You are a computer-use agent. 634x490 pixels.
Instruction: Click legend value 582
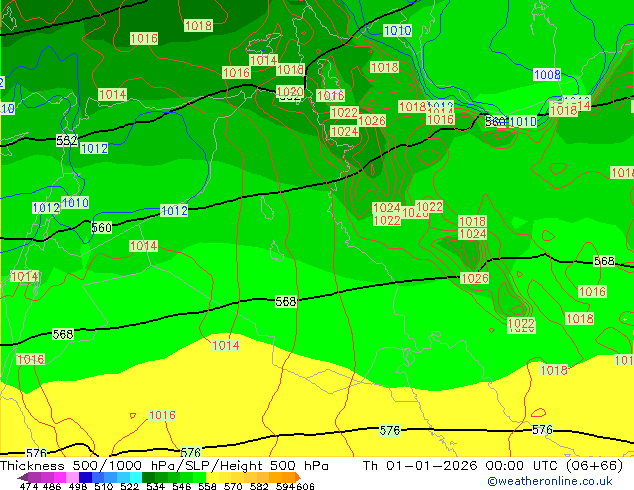click(x=259, y=486)
